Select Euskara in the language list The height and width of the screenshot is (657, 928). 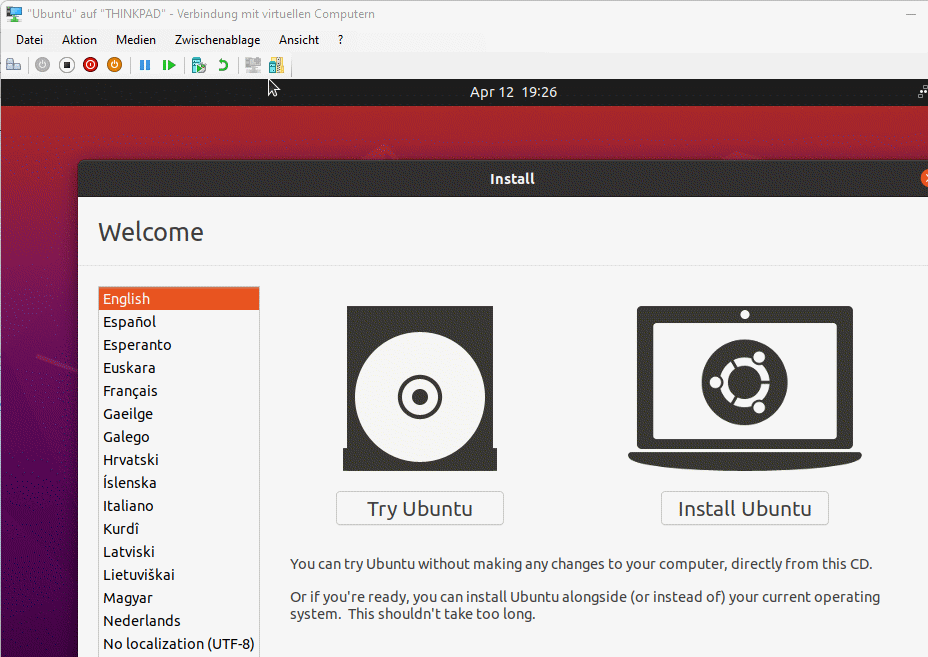pyautogui.click(x=179, y=368)
